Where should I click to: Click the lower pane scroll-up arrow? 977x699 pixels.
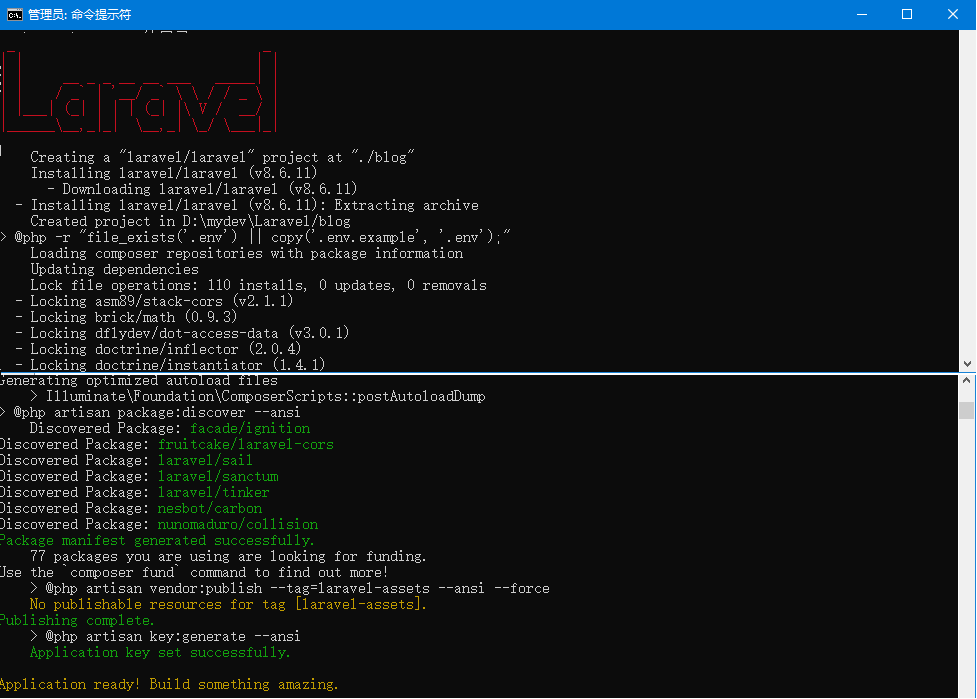click(x=966, y=380)
